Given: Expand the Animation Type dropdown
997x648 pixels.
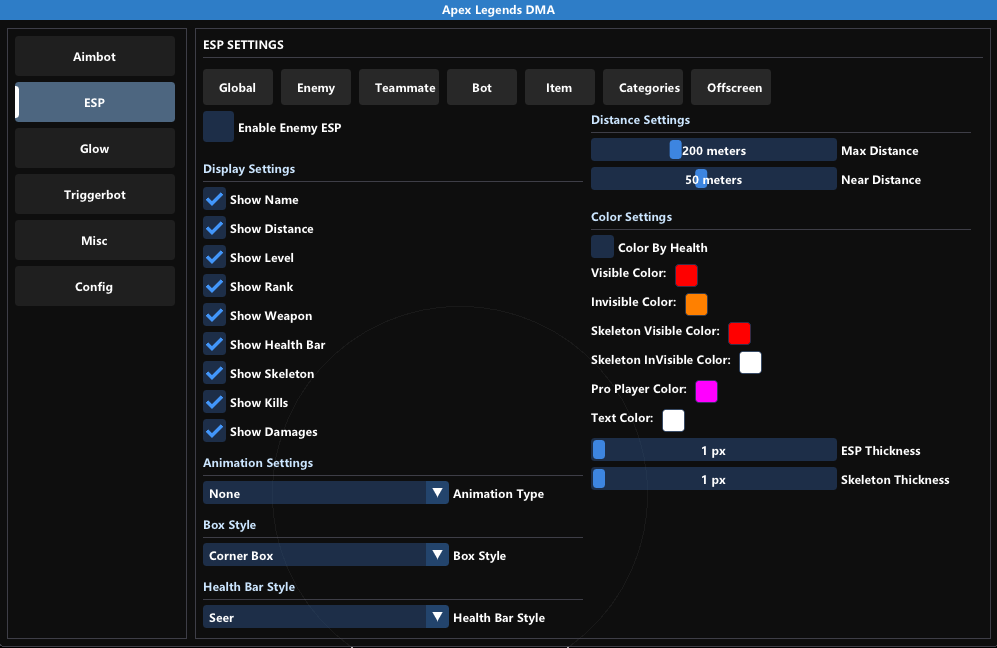Looking at the screenshot, I should point(327,493).
